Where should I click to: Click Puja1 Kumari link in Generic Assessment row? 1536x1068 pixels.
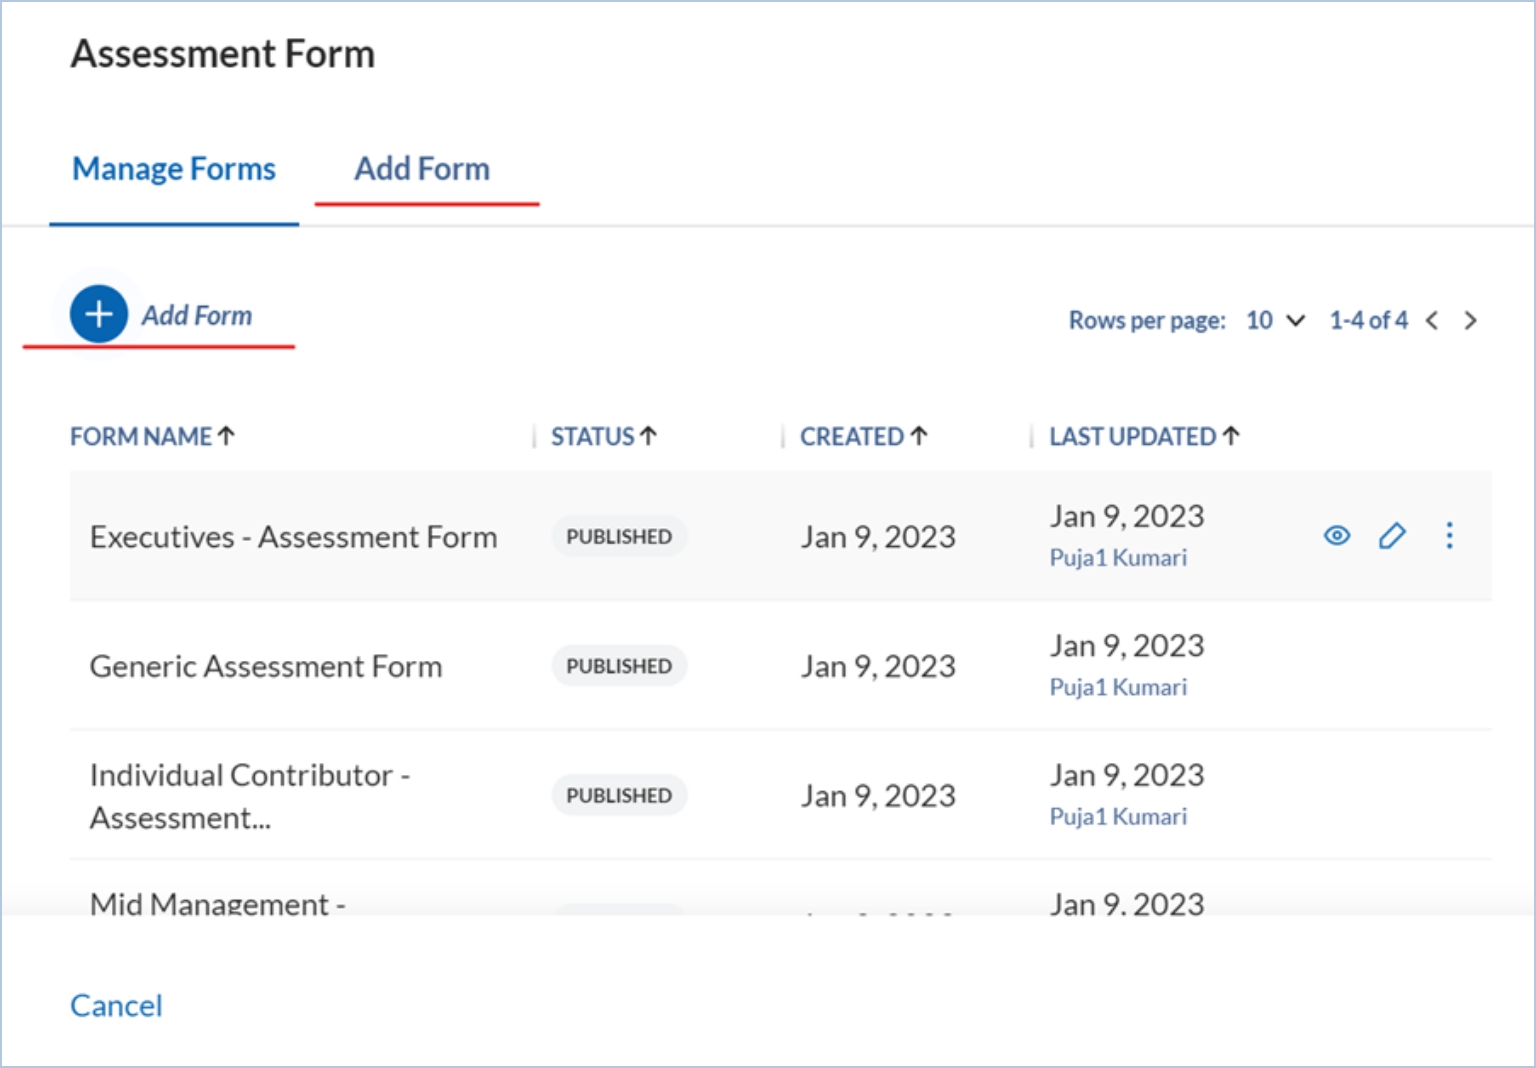click(x=1118, y=688)
